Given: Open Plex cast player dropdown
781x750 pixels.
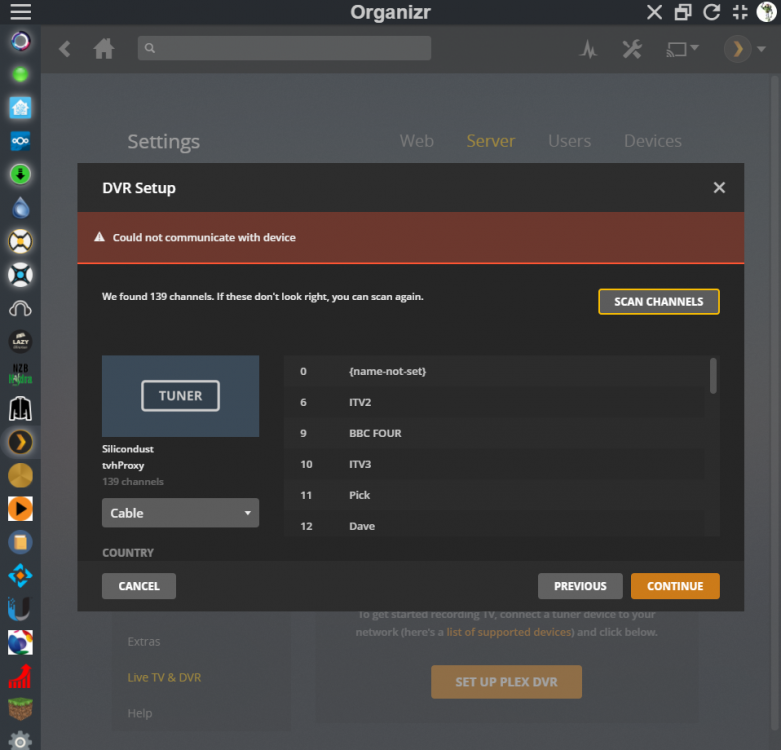Looking at the screenshot, I should [682, 49].
